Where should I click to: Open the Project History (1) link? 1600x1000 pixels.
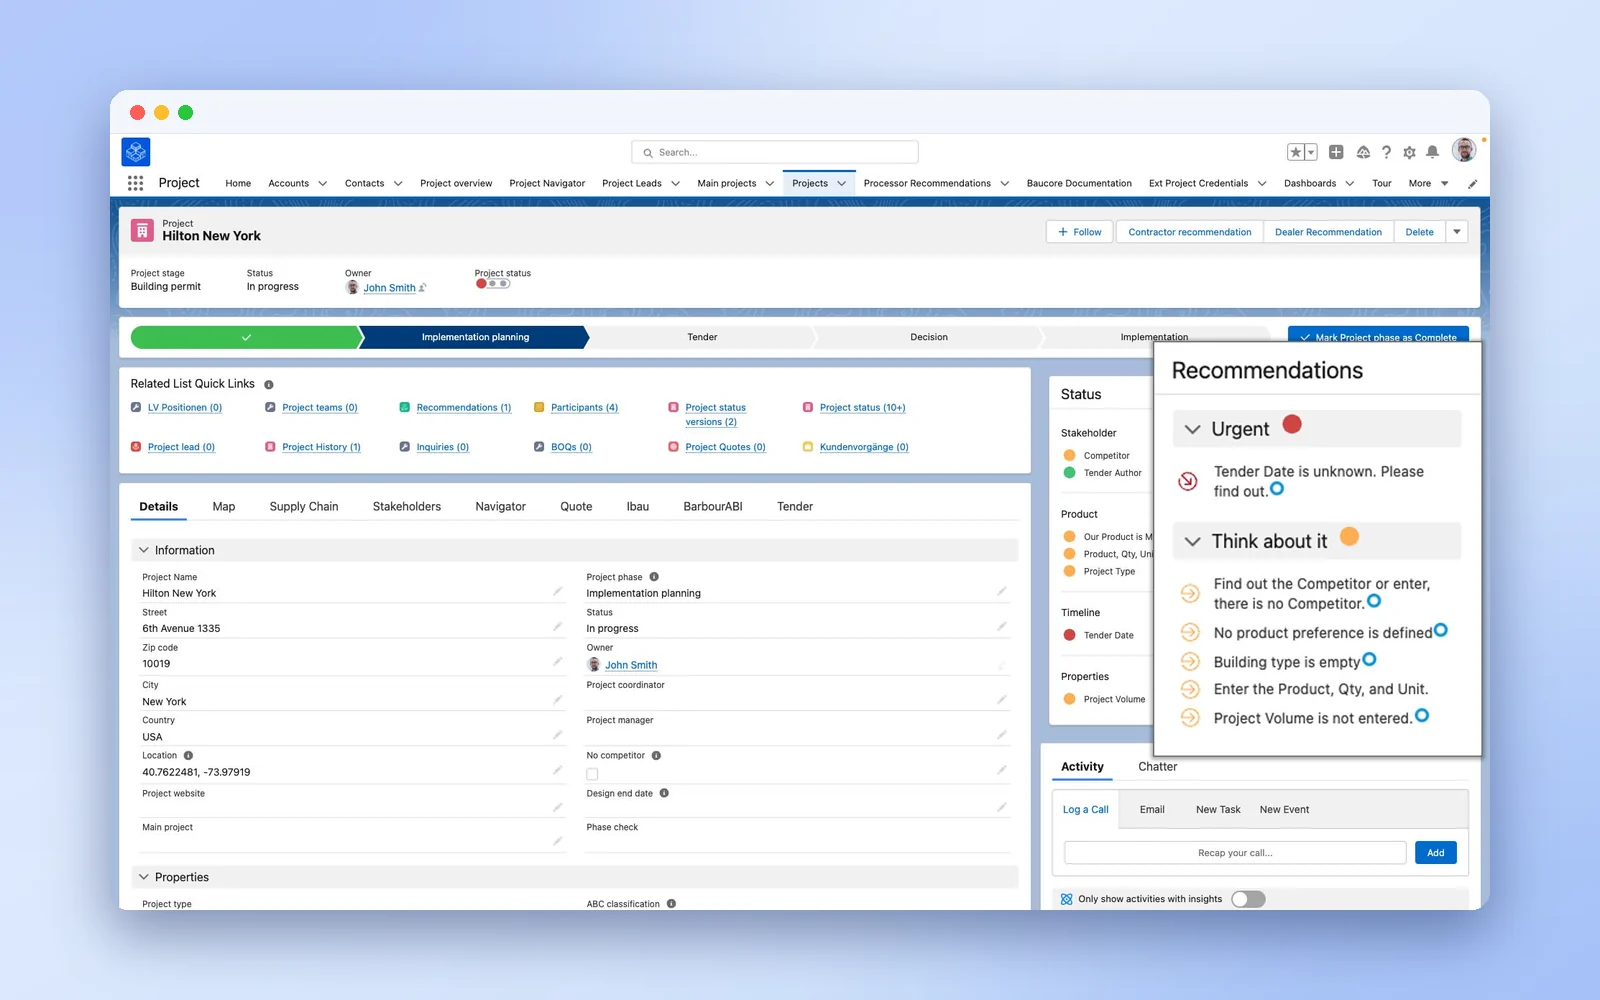click(321, 447)
